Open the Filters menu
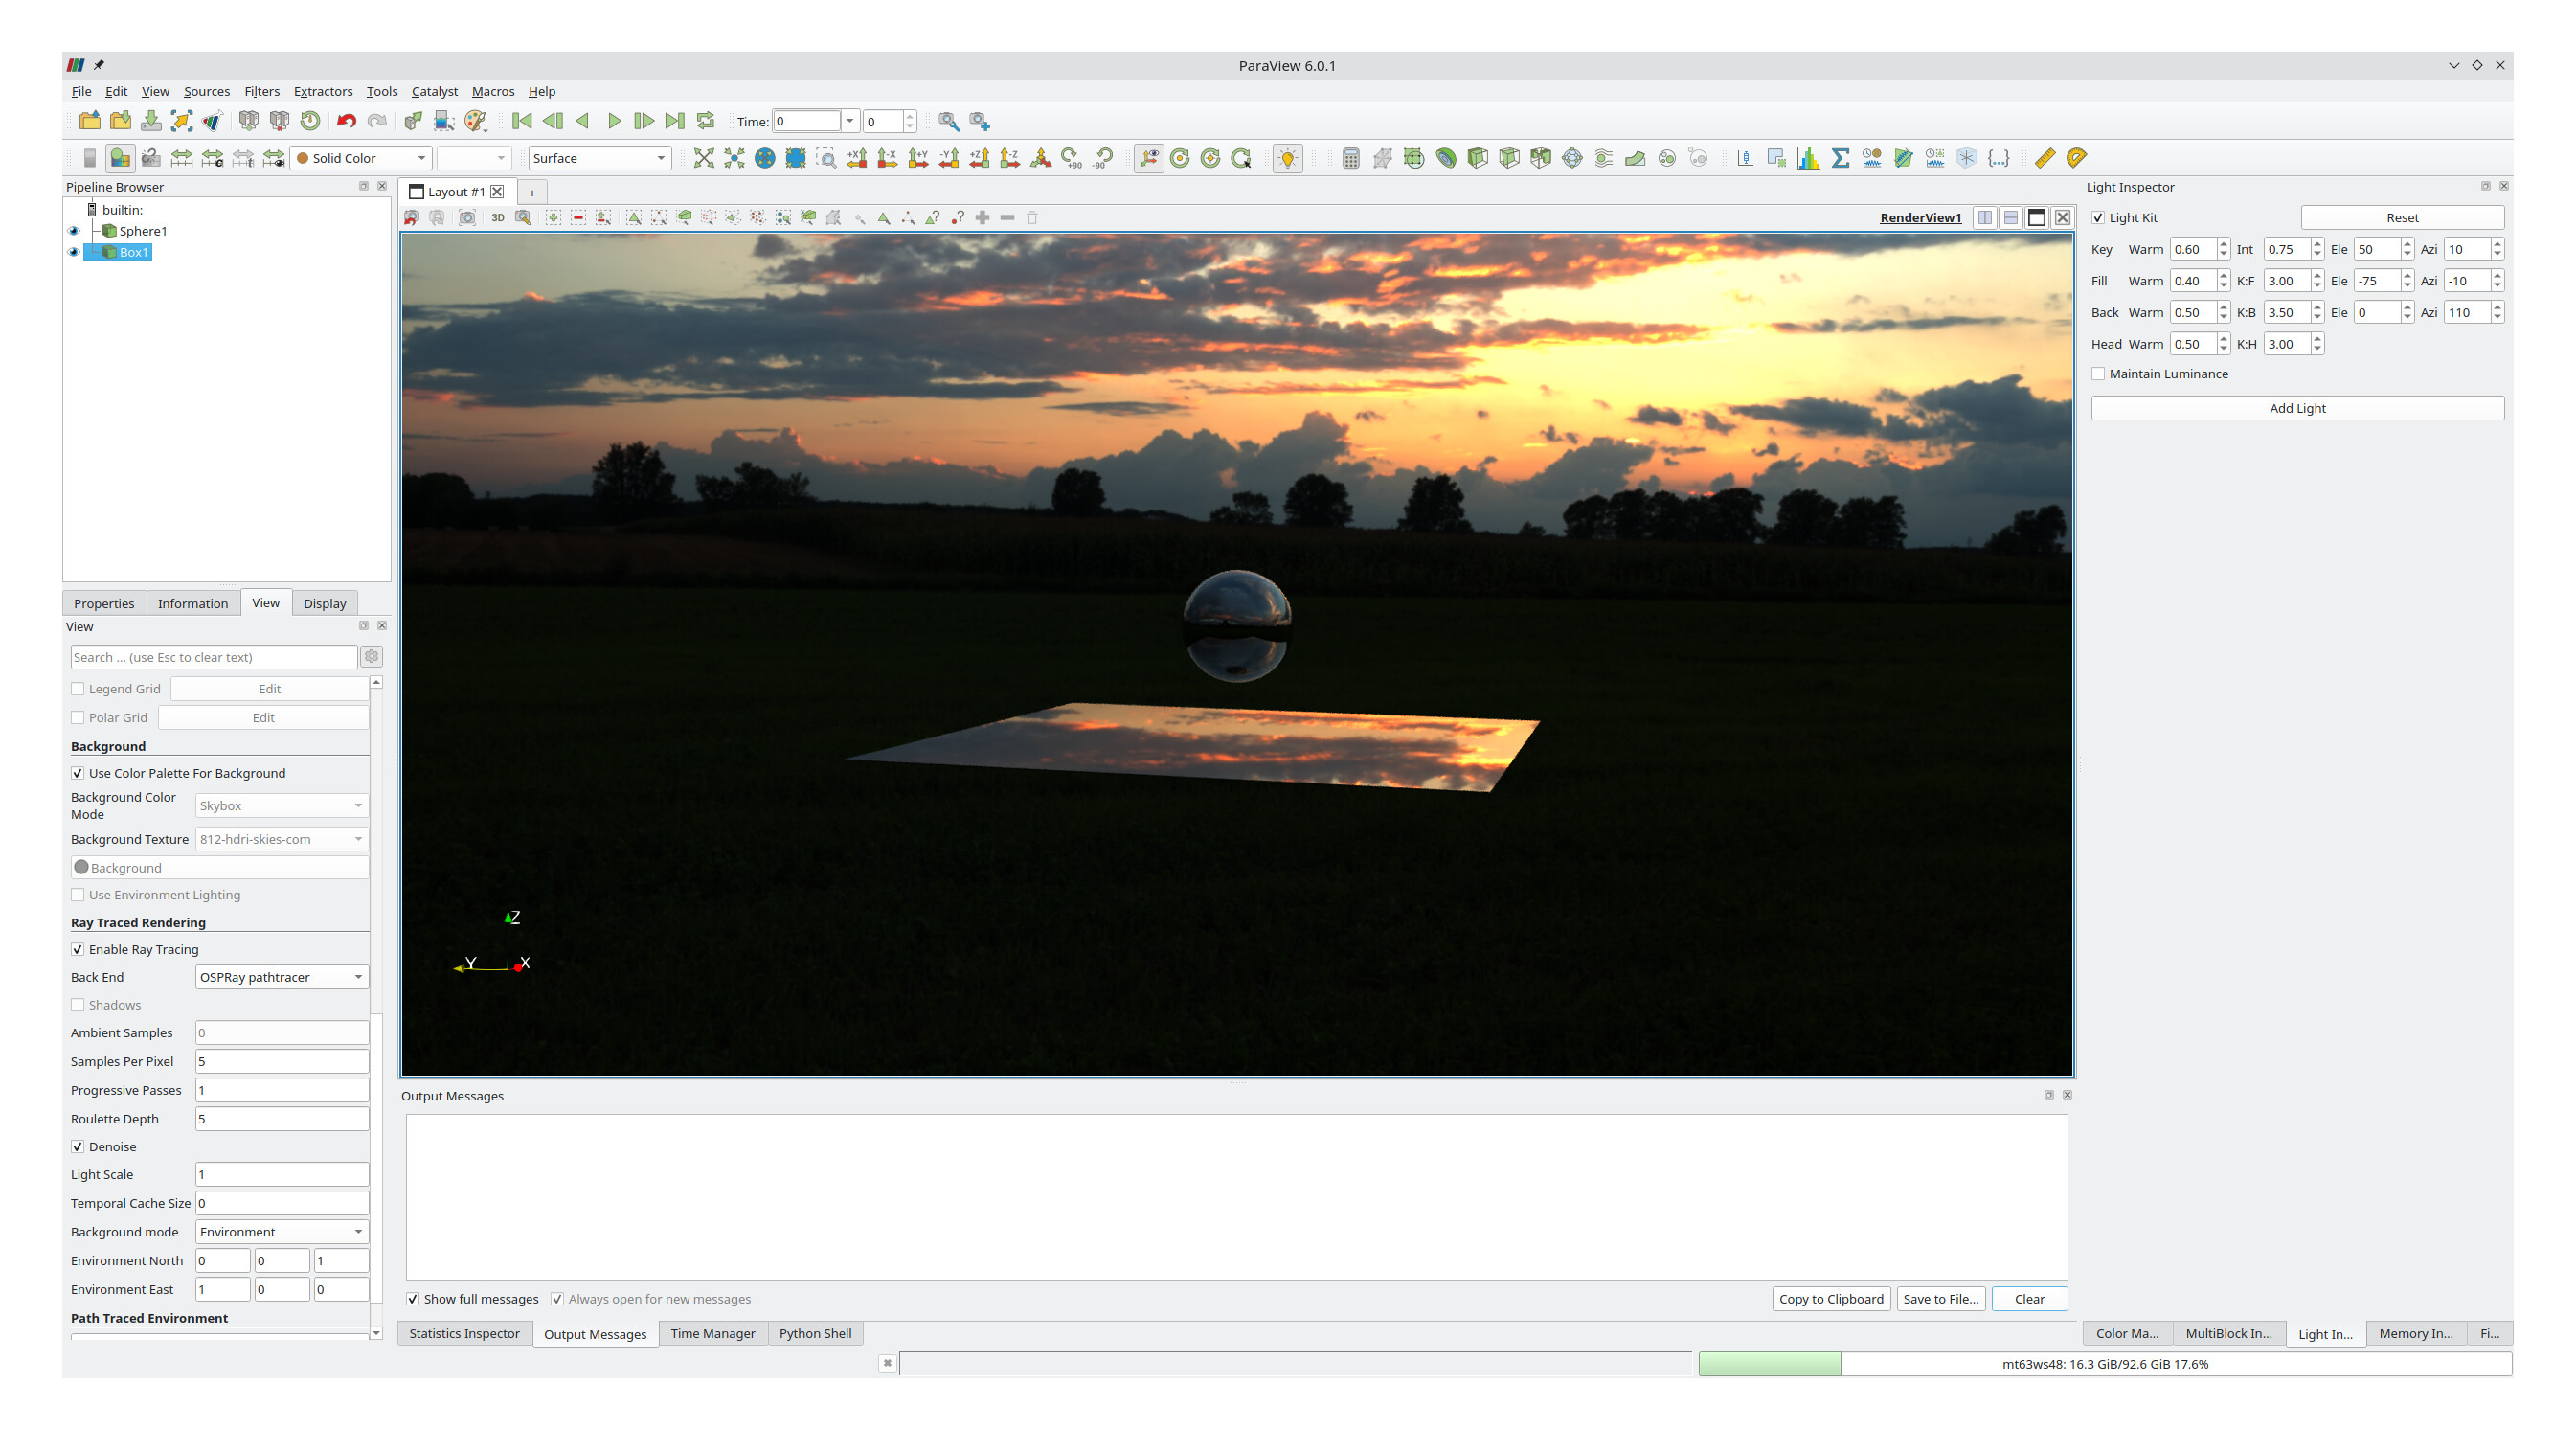This screenshot has height=1452, width=2576. pyautogui.click(x=261, y=91)
